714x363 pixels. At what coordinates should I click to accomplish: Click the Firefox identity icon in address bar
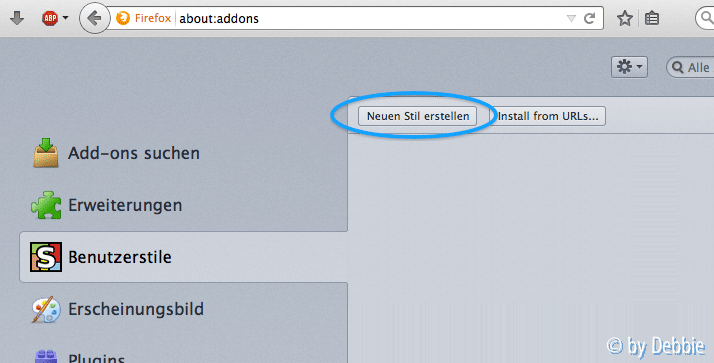tap(122, 18)
